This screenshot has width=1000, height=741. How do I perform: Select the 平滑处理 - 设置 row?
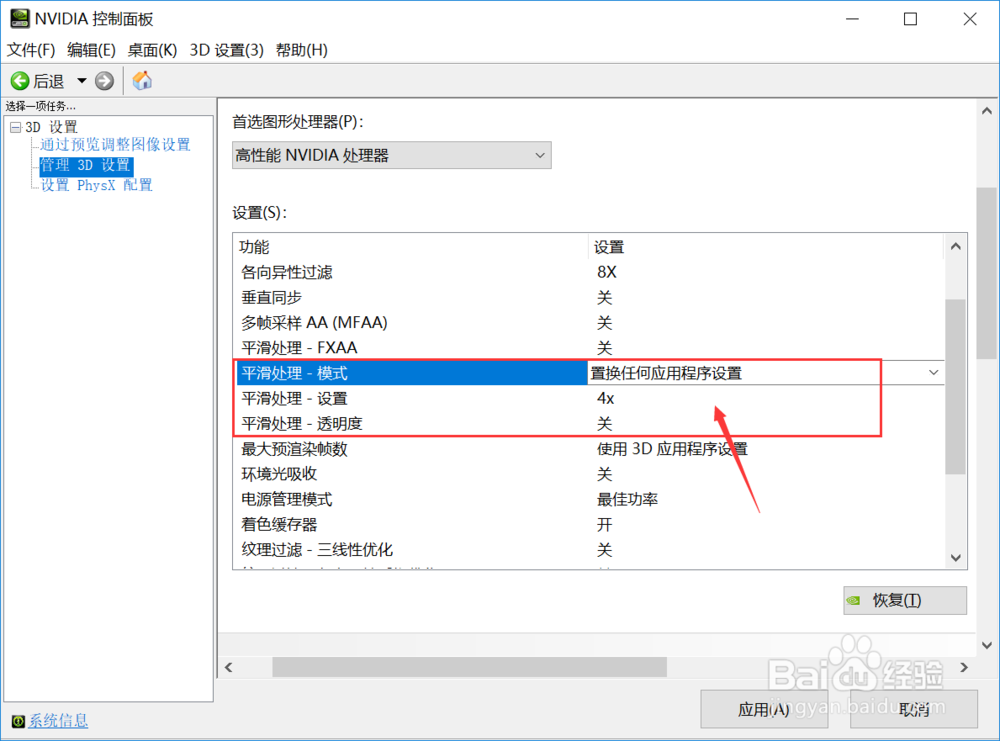[588, 399]
